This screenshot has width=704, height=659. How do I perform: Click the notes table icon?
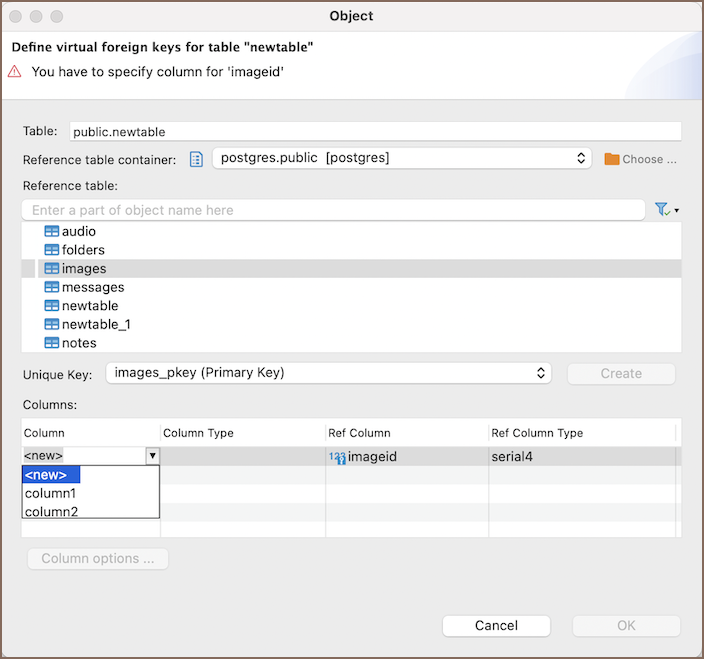[52, 343]
